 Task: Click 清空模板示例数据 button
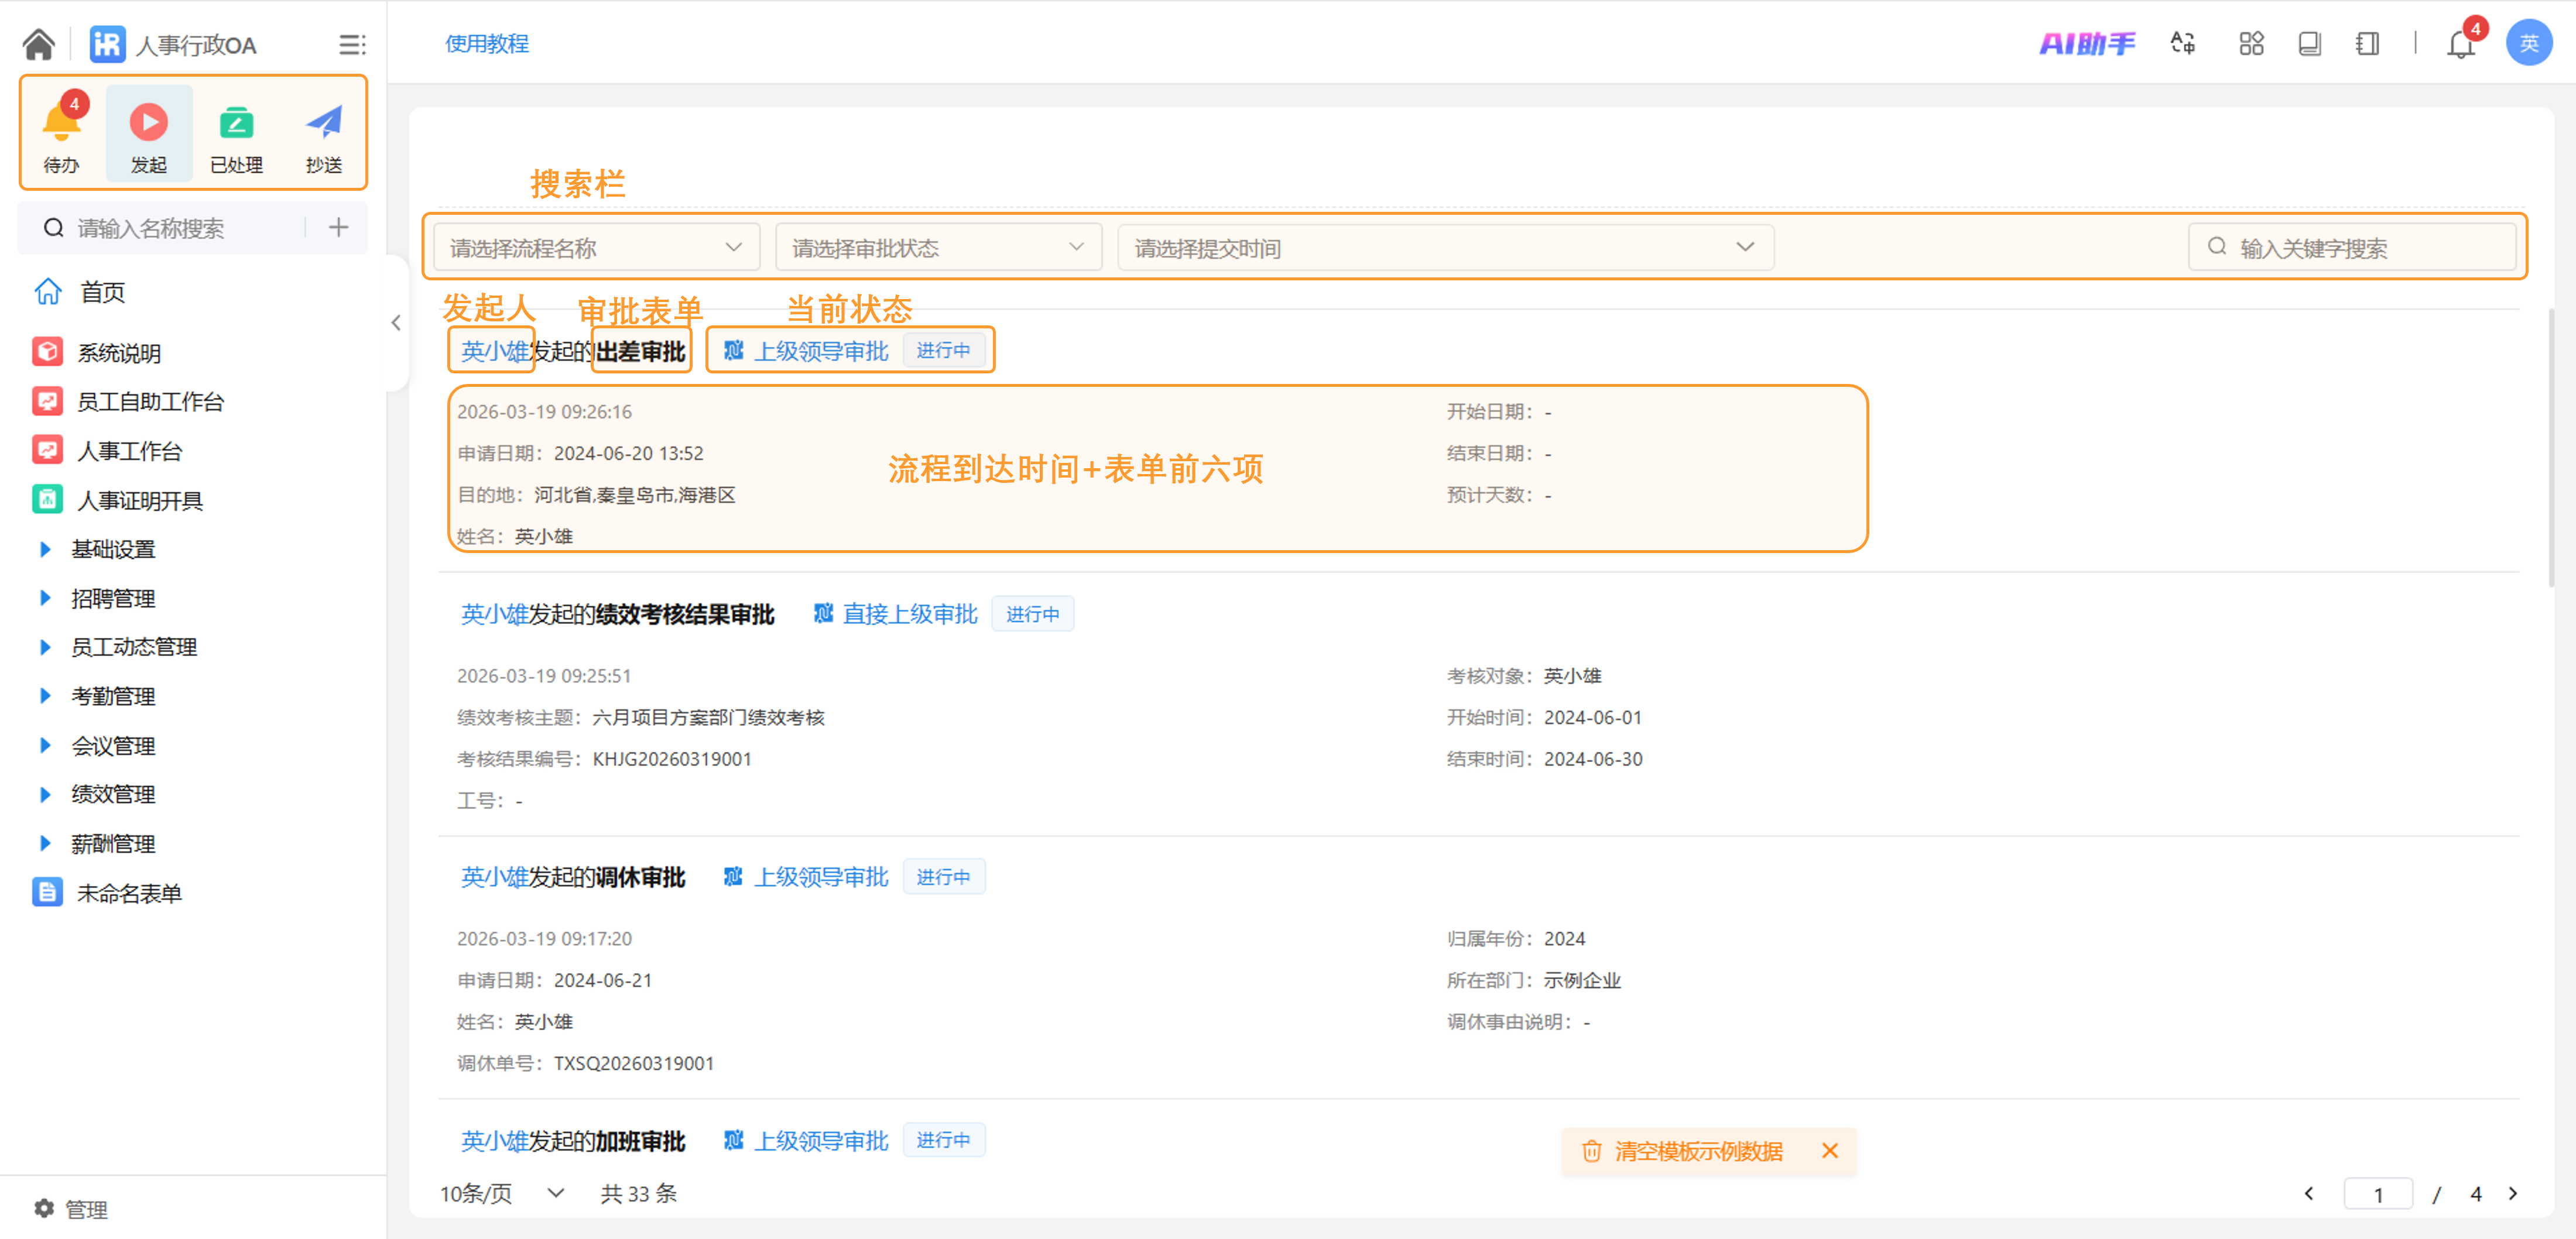[x=1697, y=1151]
